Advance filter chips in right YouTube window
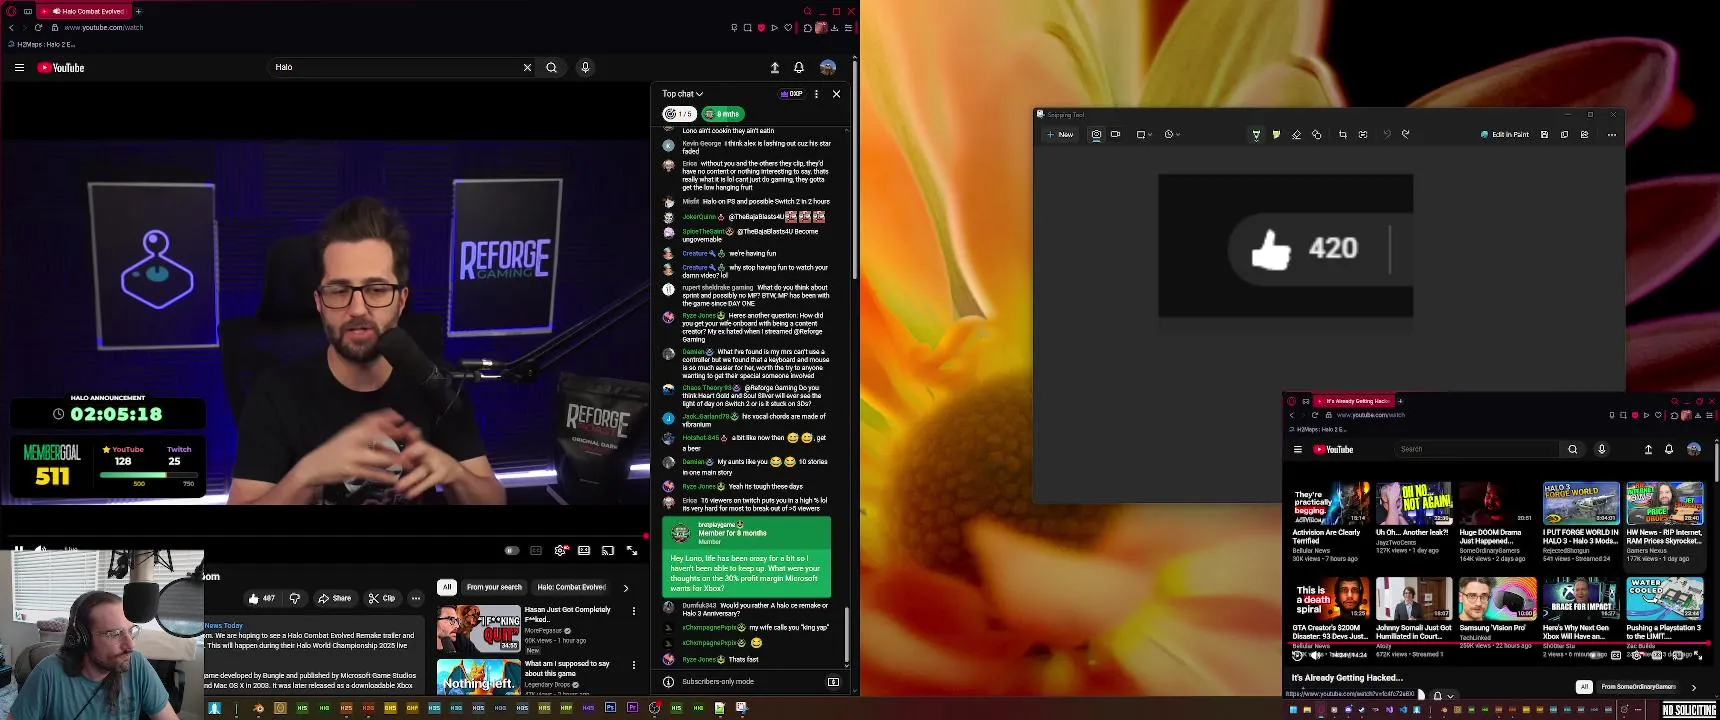1720x720 pixels. [x=1694, y=687]
